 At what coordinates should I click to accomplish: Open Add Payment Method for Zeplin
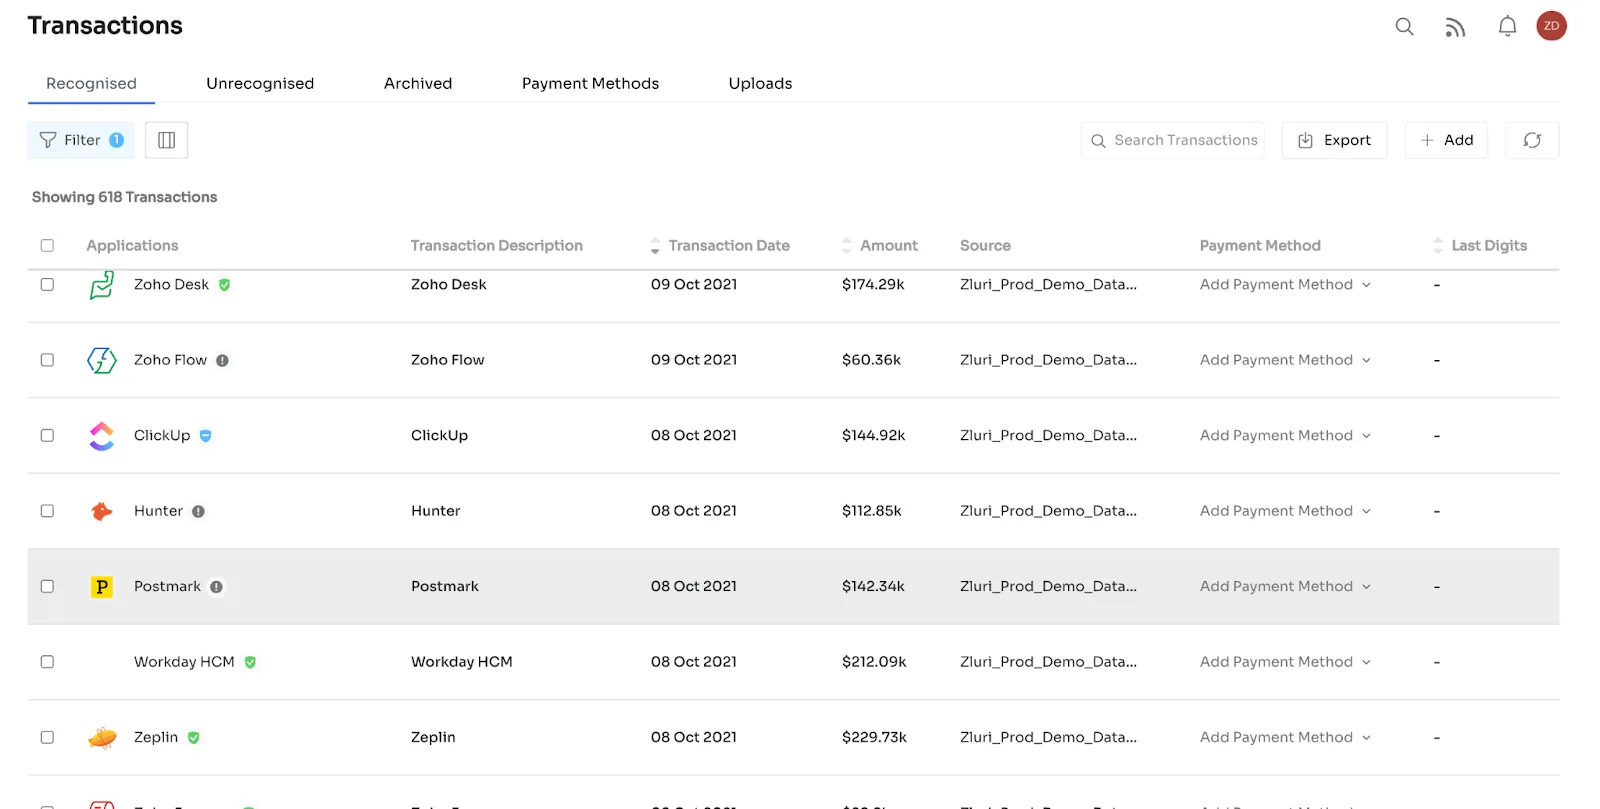click(x=1285, y=738)
